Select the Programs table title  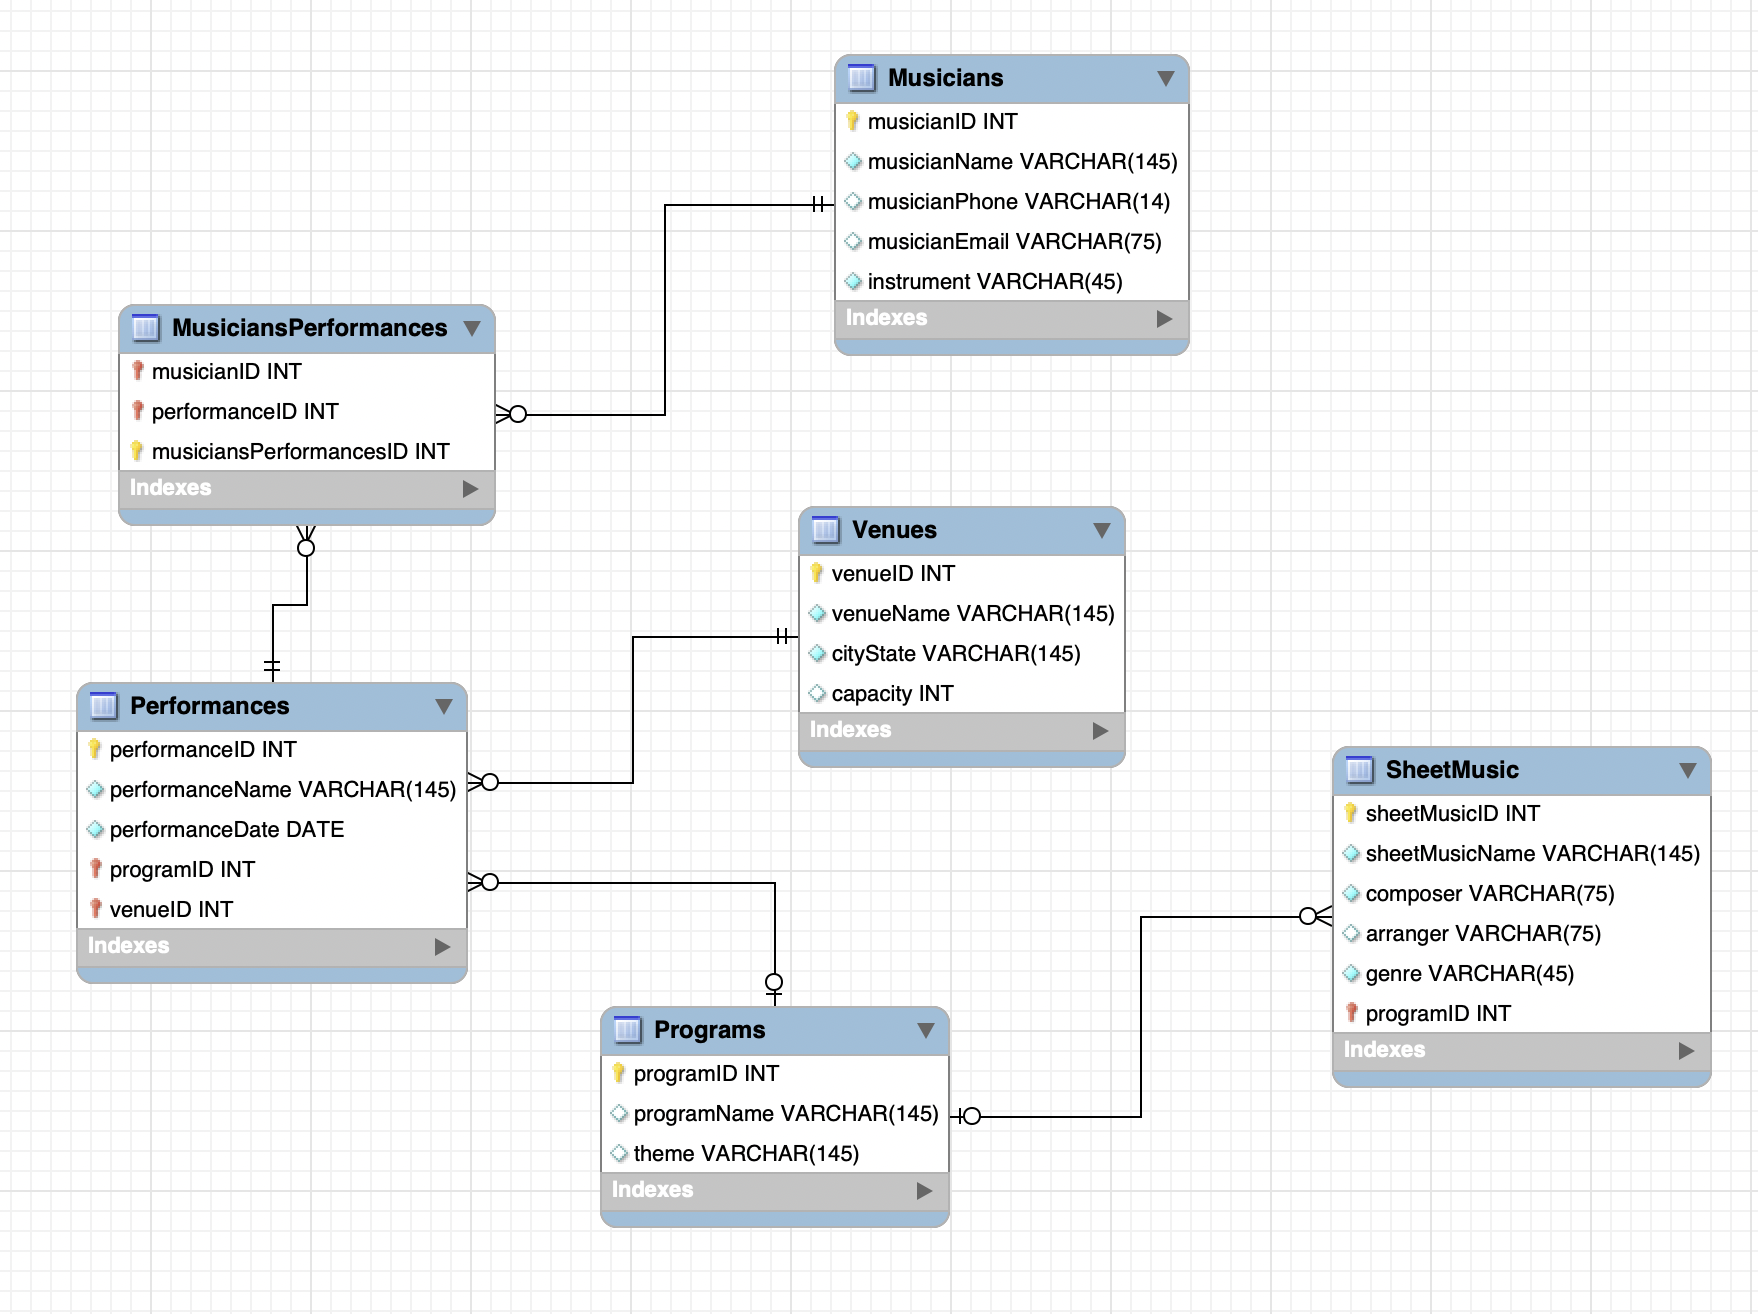709,1030
